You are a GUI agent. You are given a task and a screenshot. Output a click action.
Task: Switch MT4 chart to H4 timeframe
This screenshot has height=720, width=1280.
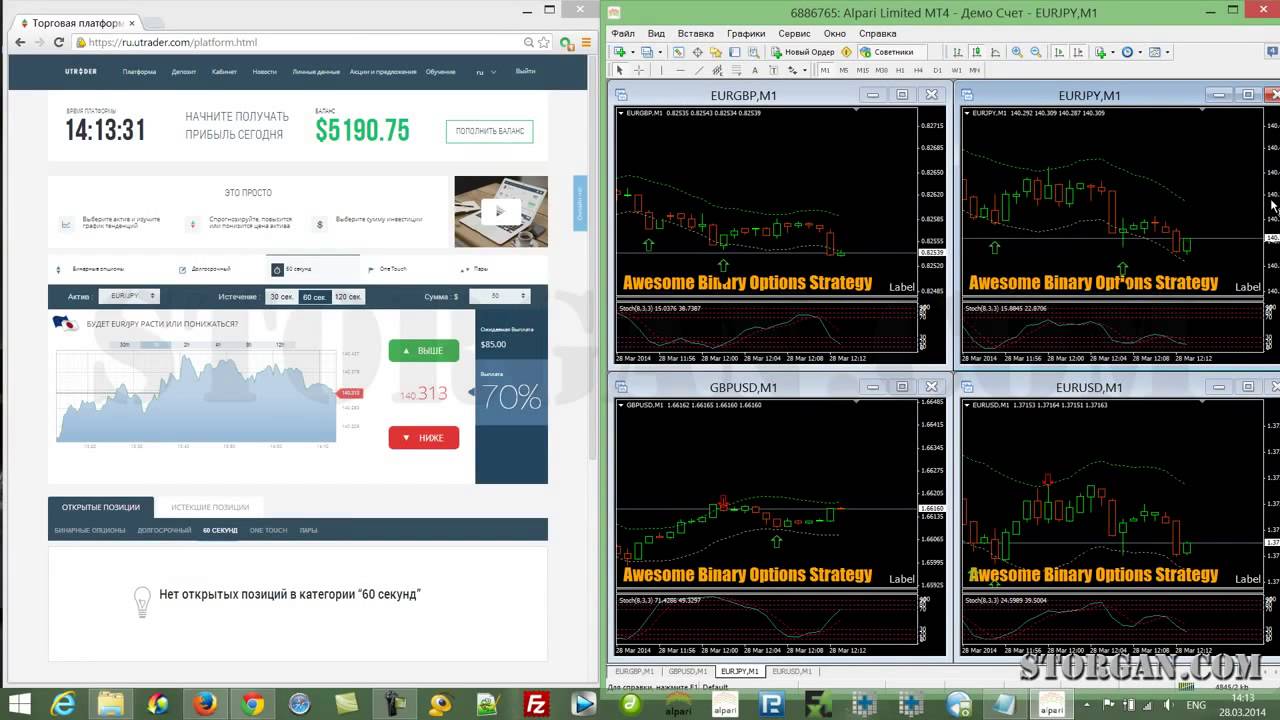coord(919,70)
